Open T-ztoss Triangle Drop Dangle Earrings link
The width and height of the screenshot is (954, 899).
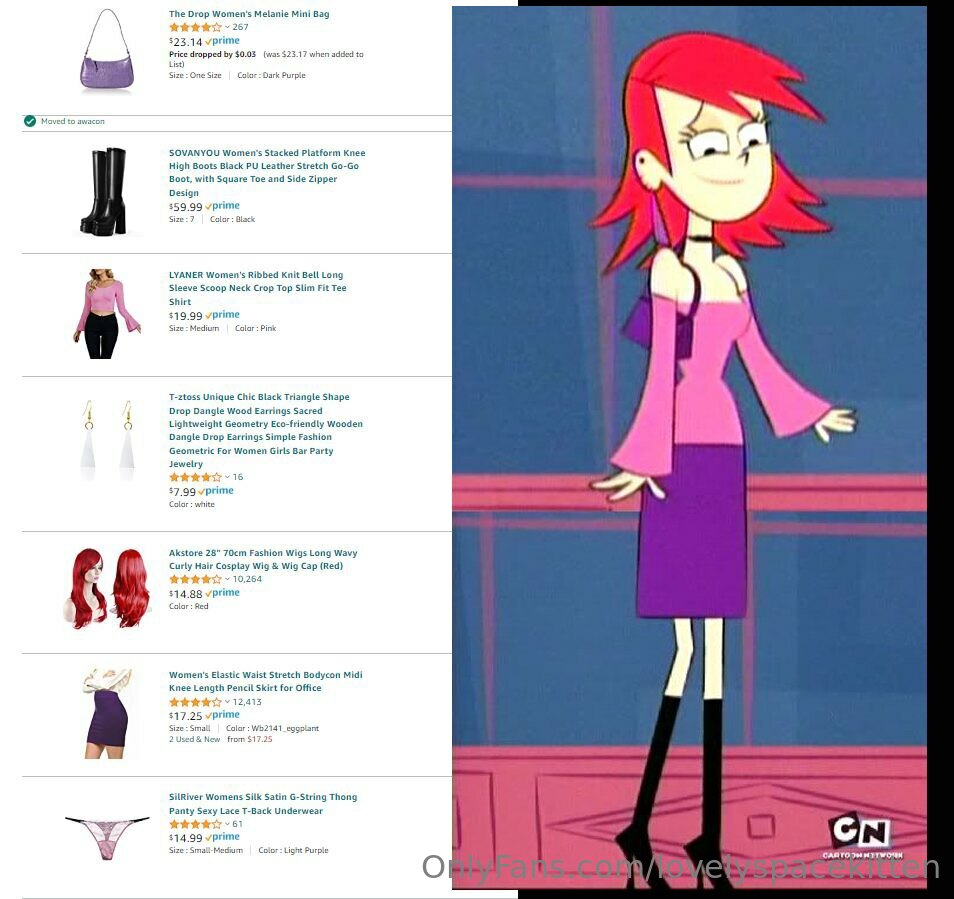click(266, 430)
